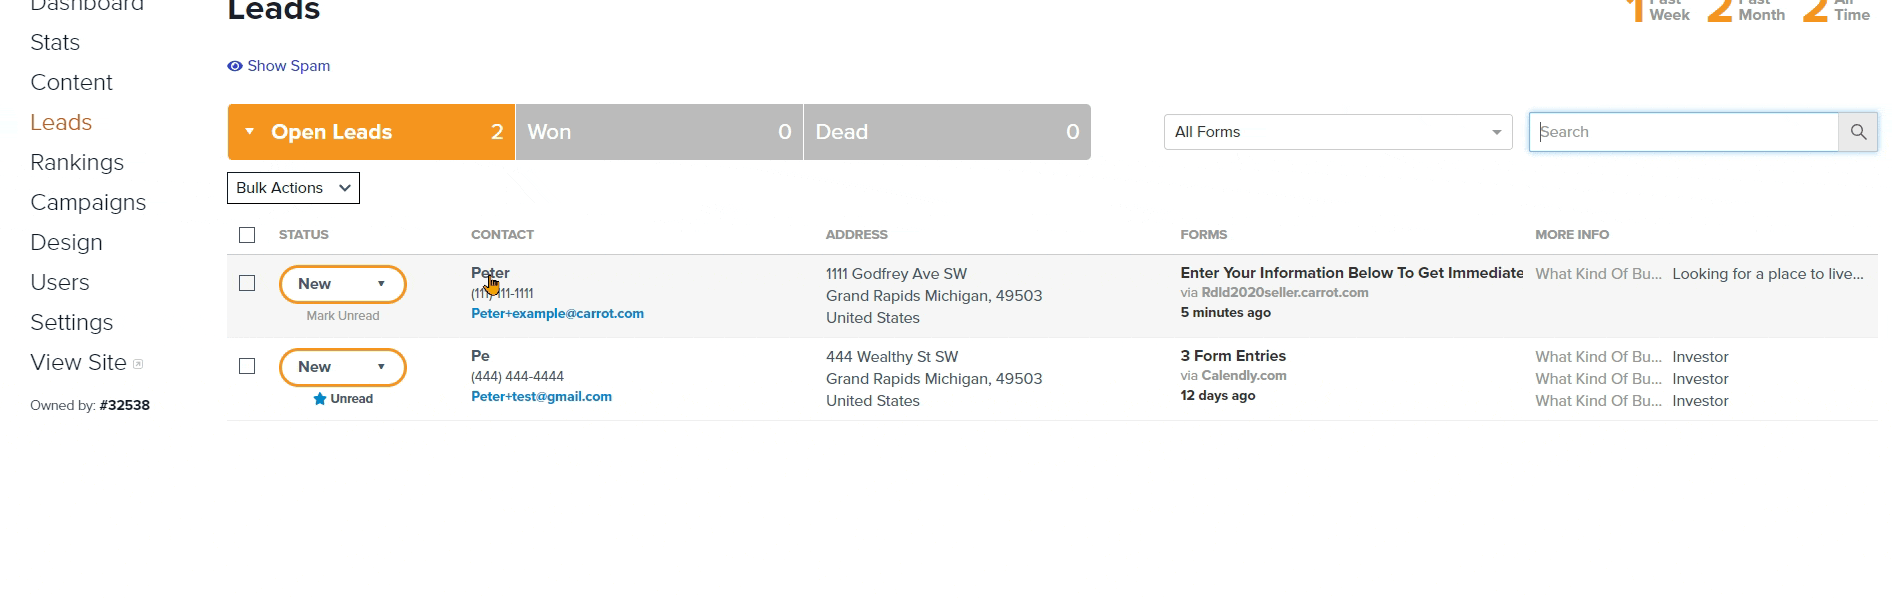Image resolution: width=1892 pixels, height=598 pixels.
Task: Click the Open Leads arrow icon
Action: coord(249,132)
